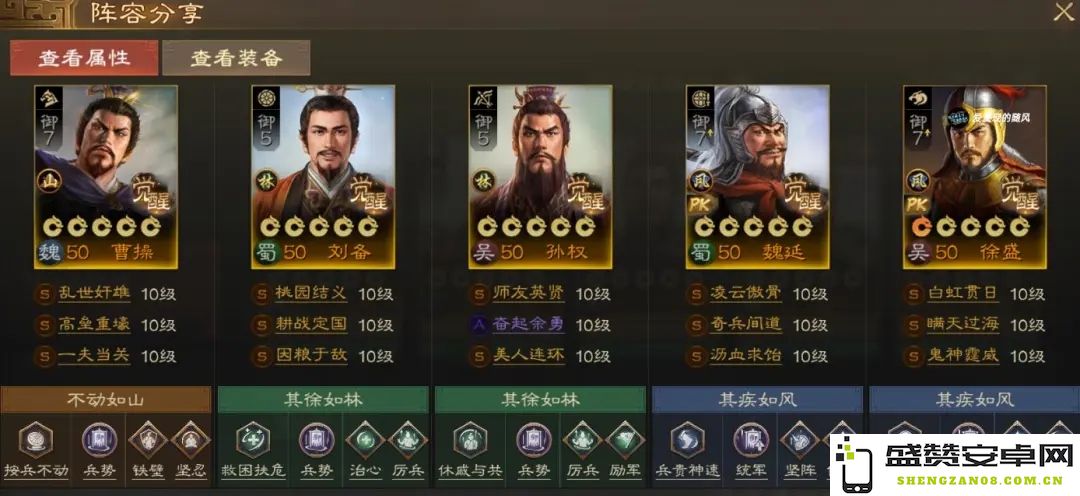
Task: Click the 奋起余勇 skill link
Action: (x=528, y=324)
